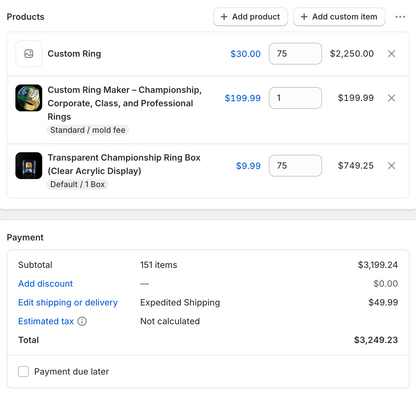Select the Standard / mold fee variant tag
This screenshot has width=416, height=393.
tap(88, 130)
